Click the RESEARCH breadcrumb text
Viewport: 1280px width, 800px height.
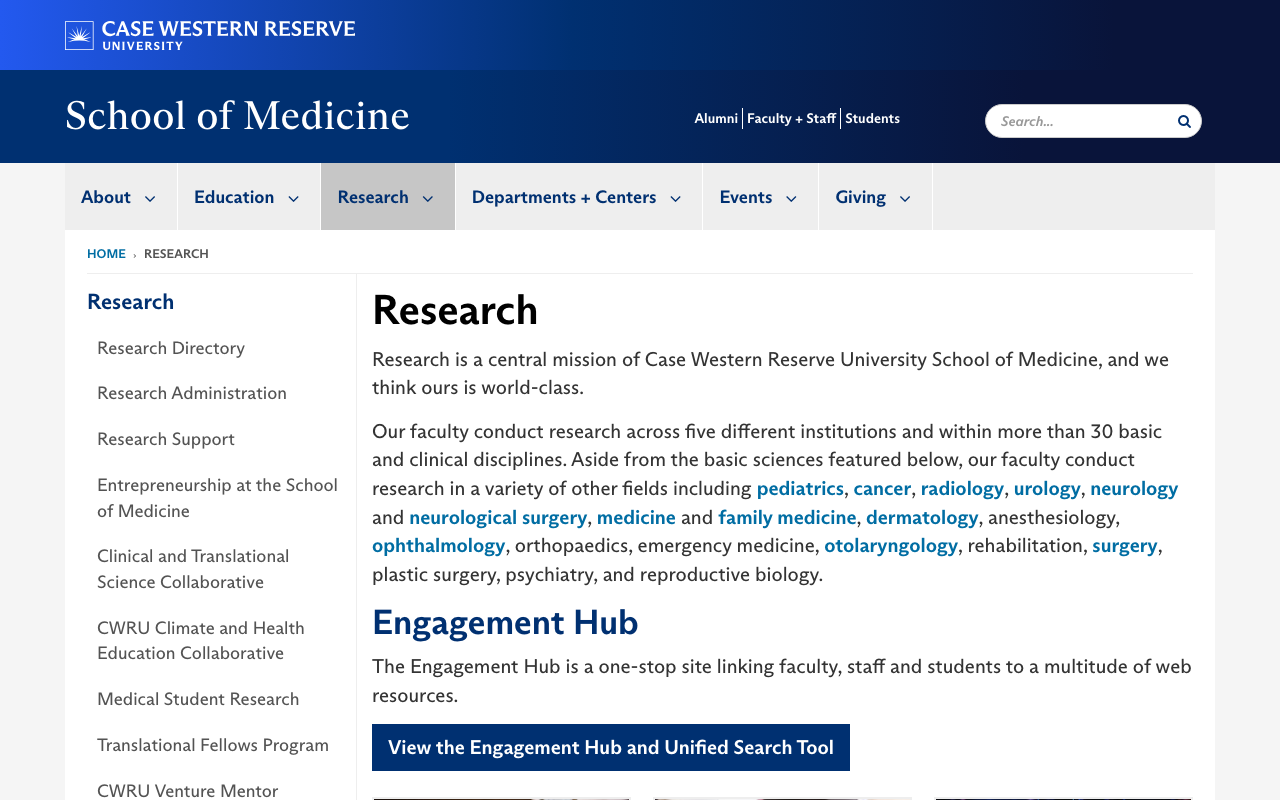pos(176,253)
